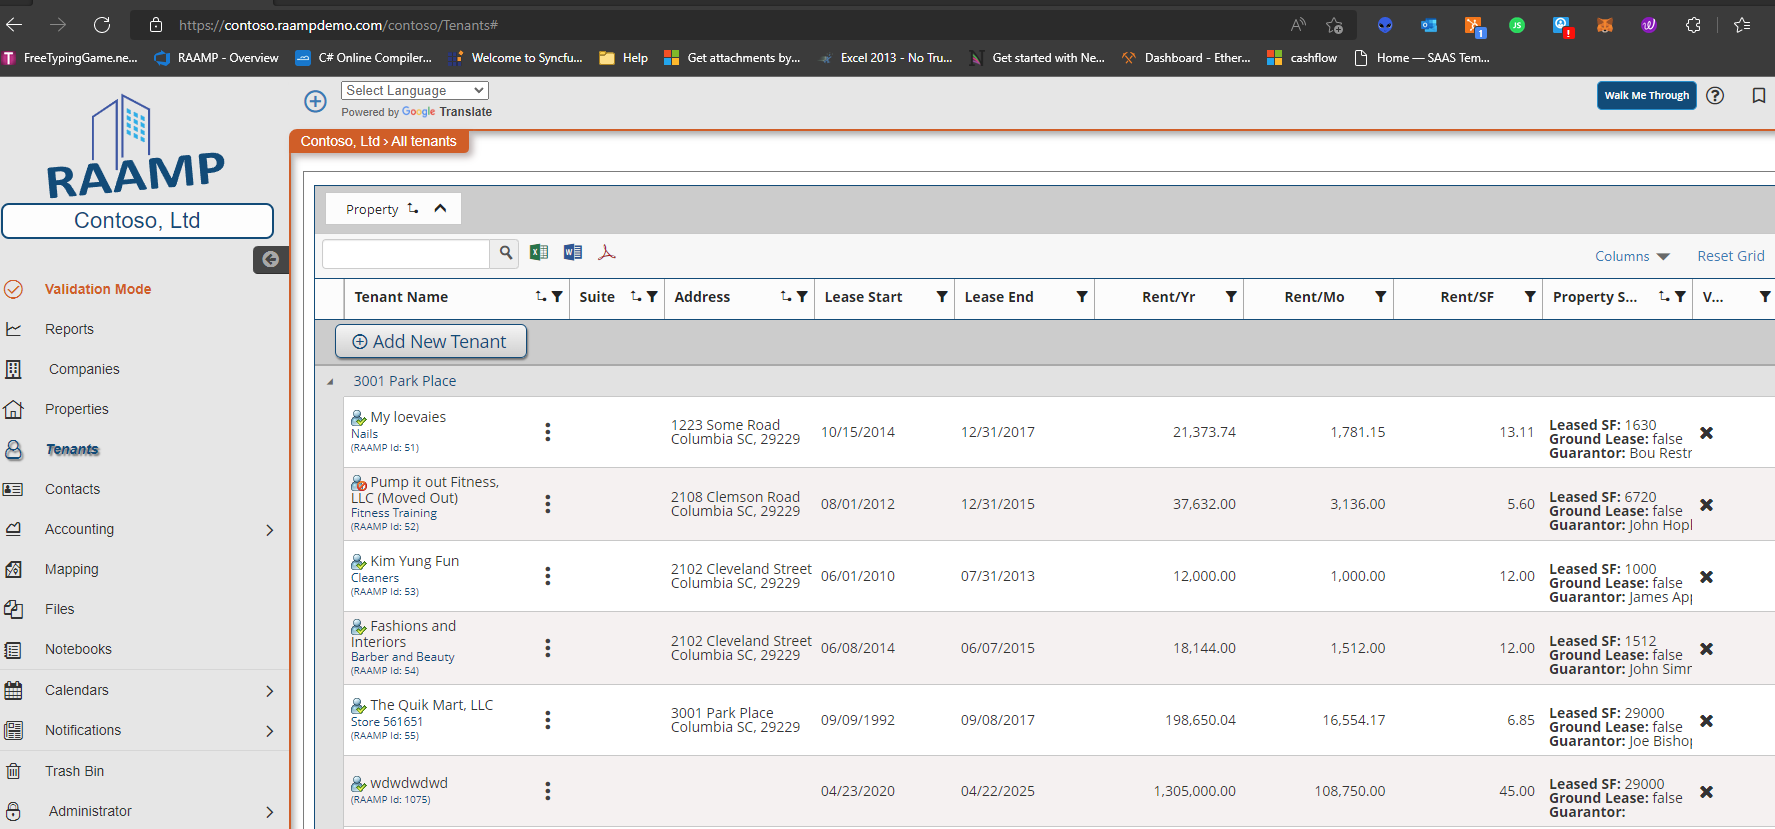Viewport: 1775px width, 829px height.
Task: Open the Columns dropdown
Action: [x=1632, y=256]
